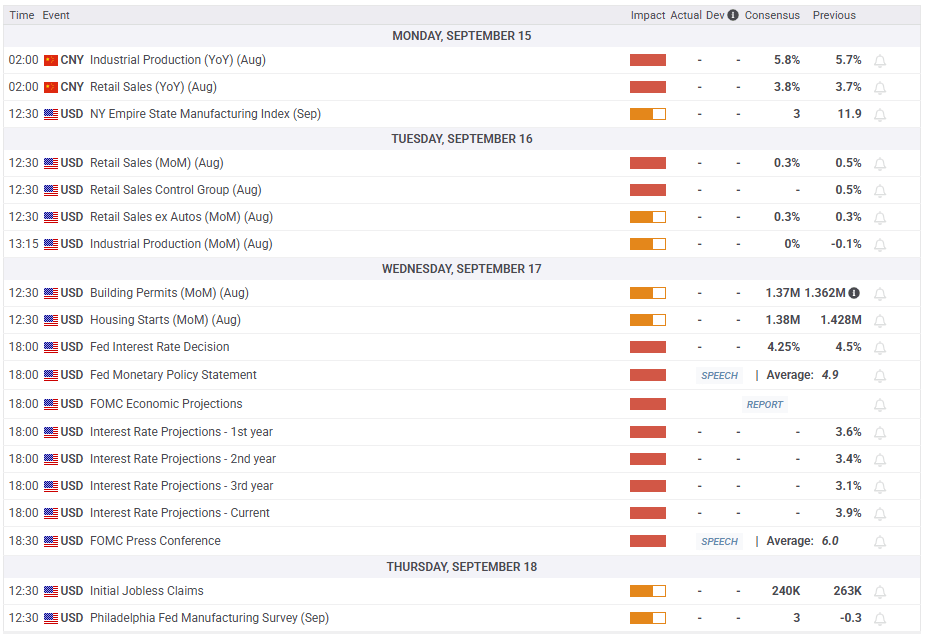Click bell icon for FOMC Press Conference
The width and height of the screenshot is (925, 634).
coord(880,542)
